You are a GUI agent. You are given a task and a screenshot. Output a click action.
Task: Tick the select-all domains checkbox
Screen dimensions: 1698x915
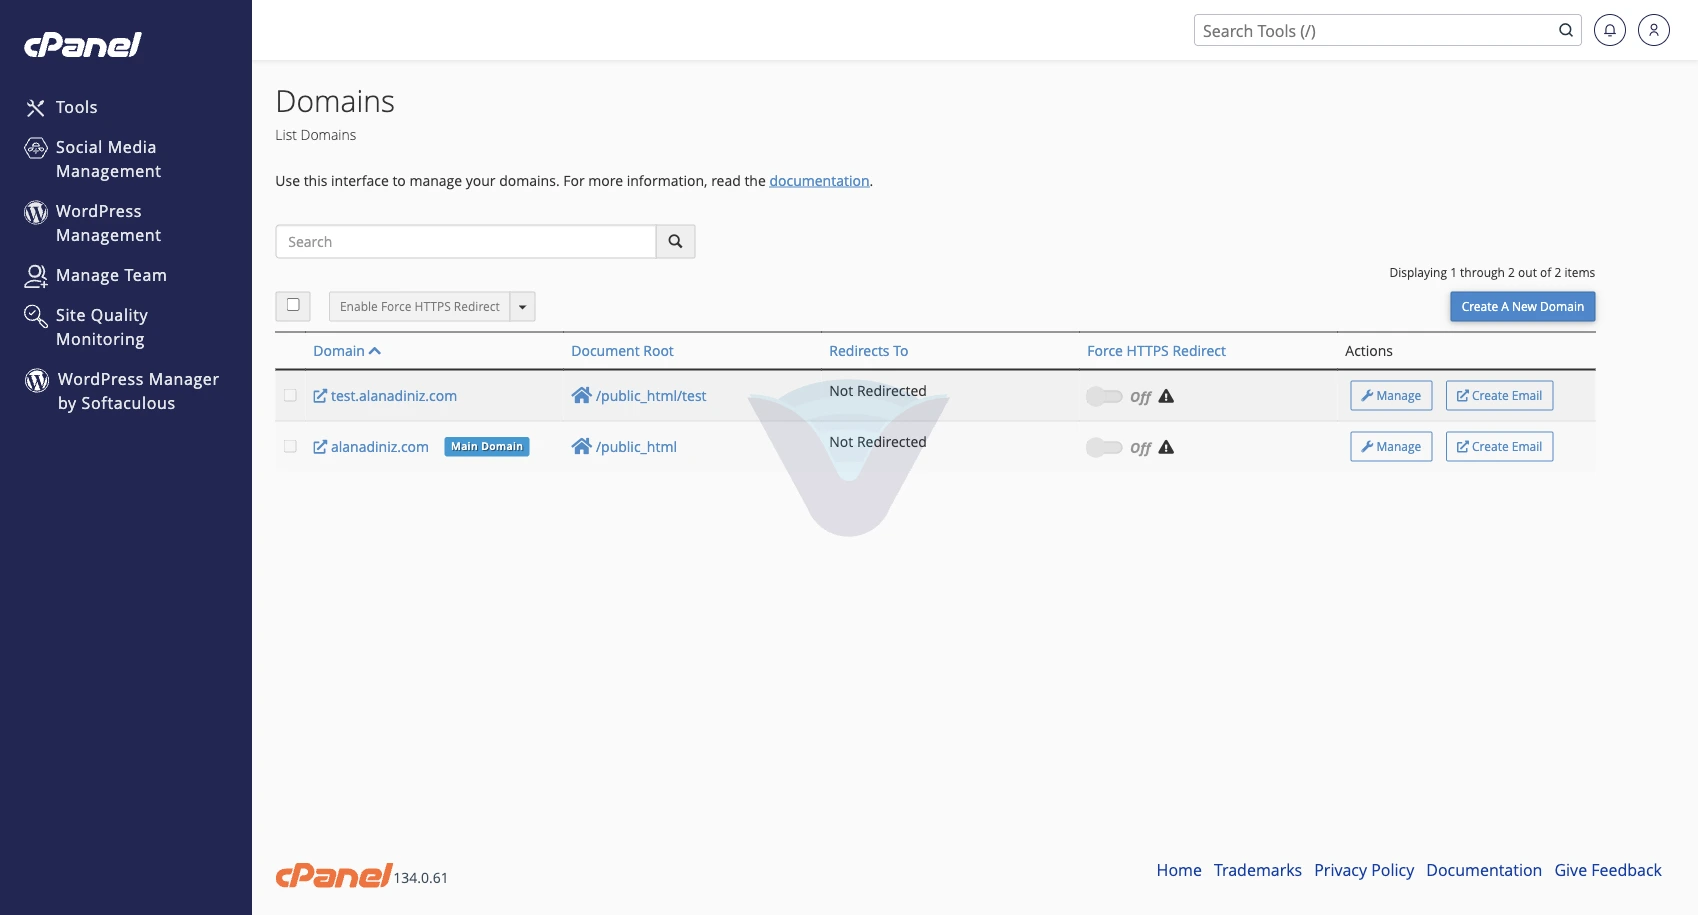point(293,305)
